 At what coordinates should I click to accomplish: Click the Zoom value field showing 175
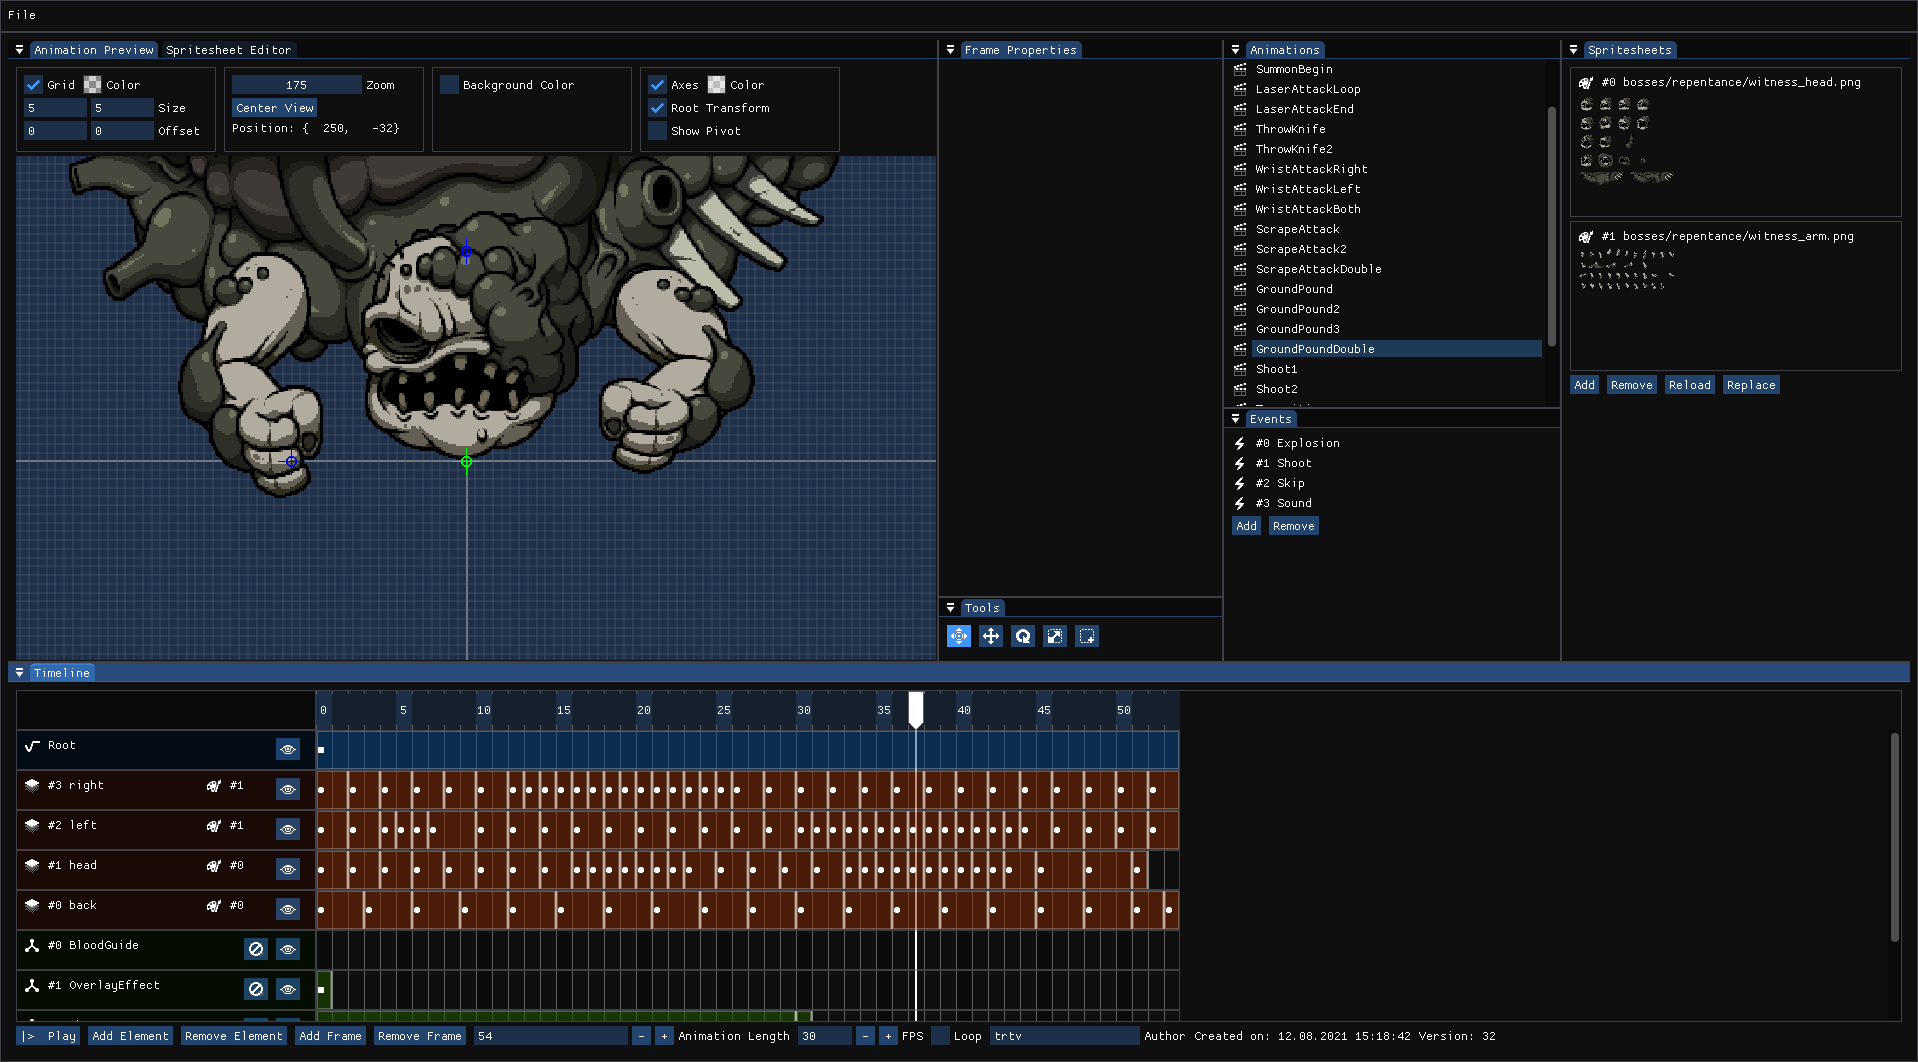point(296,85)
